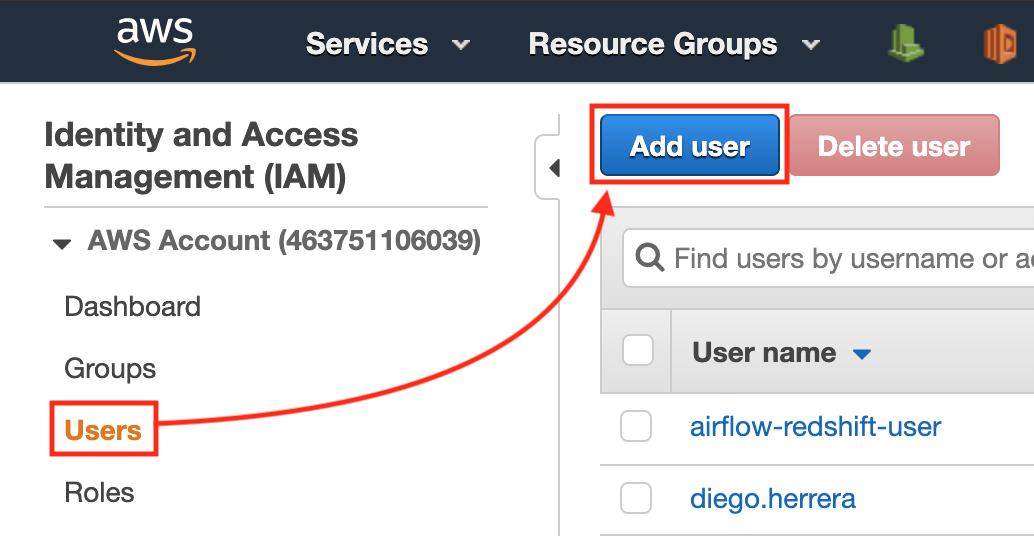Sort by User name column arrow

862,355
